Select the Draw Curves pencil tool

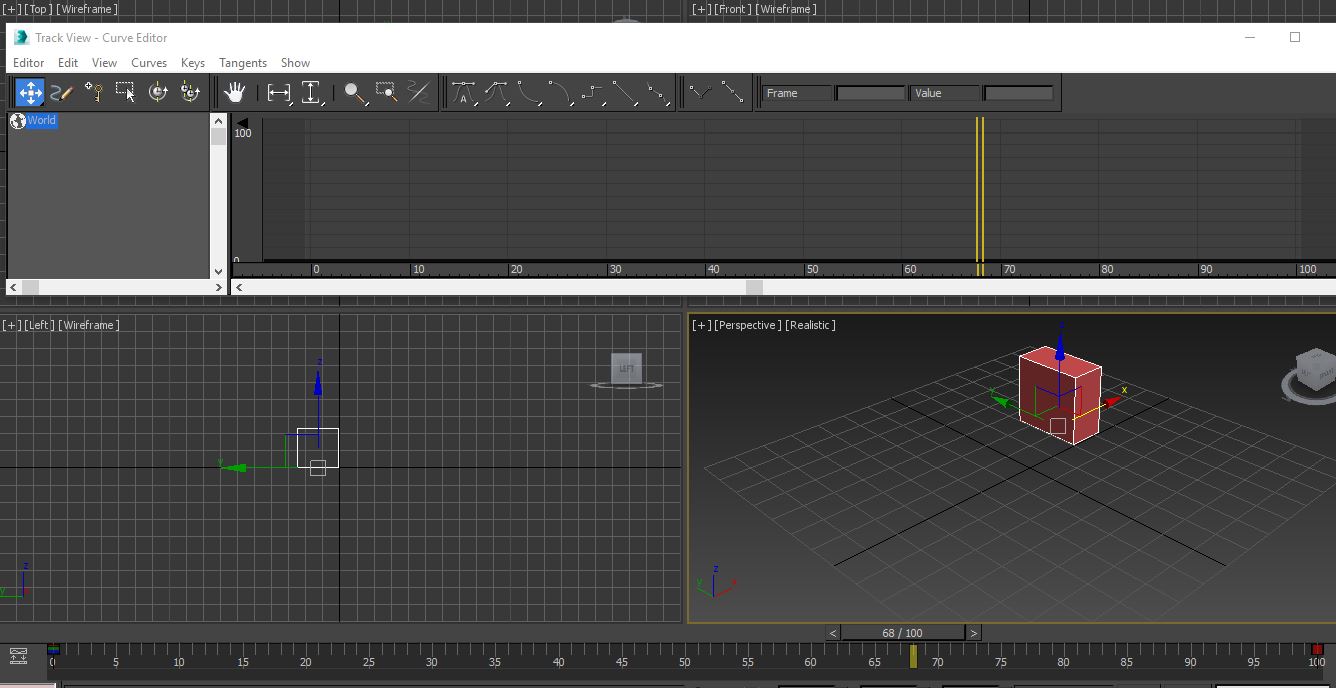point(62,93)
